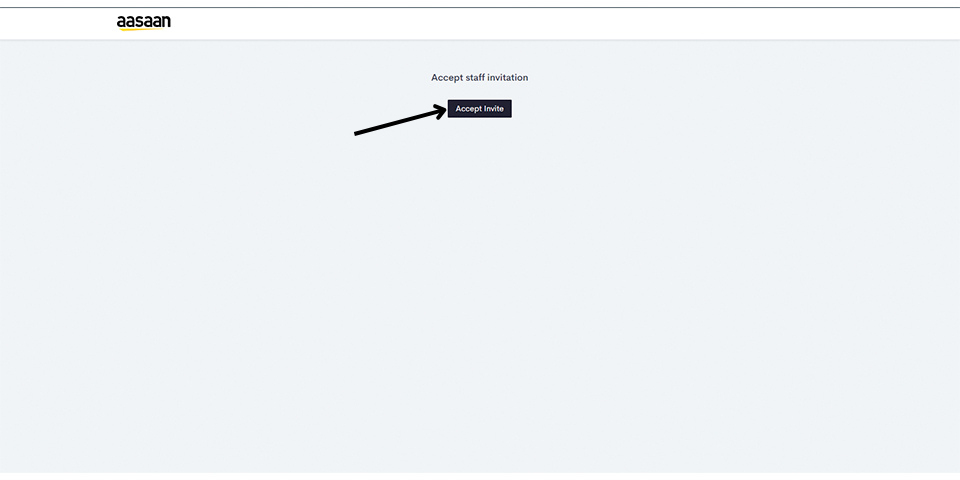Screen dimensions: 960x480
Task: Select the "Accept staff invitation" heading text
Action: (x=479, y=78)
